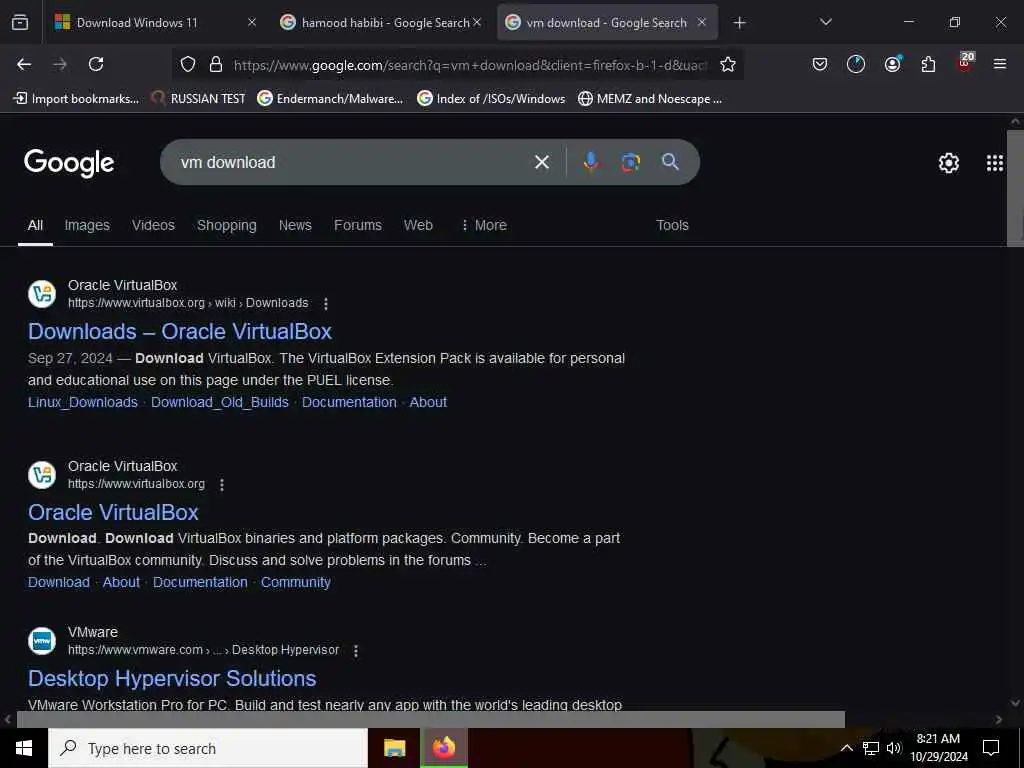Image resolution: width=1024 pixels, height=768 pixels.
Task: Open Google quick settings gear
Action: (x=948, y=163)
